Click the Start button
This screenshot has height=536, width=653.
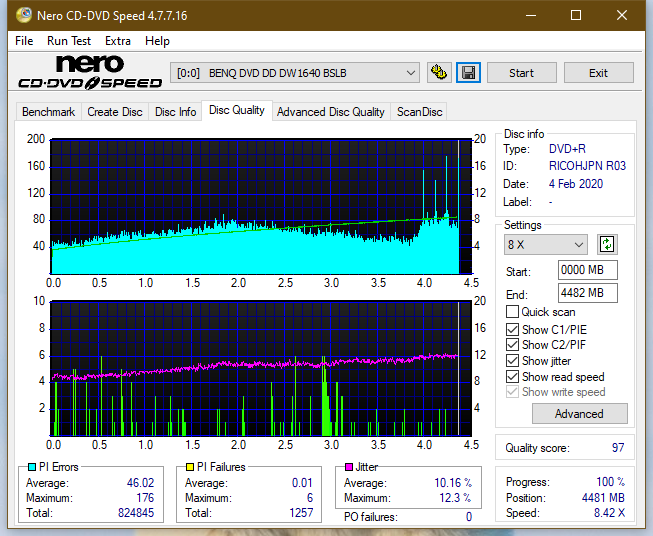(x=521, y=73)
